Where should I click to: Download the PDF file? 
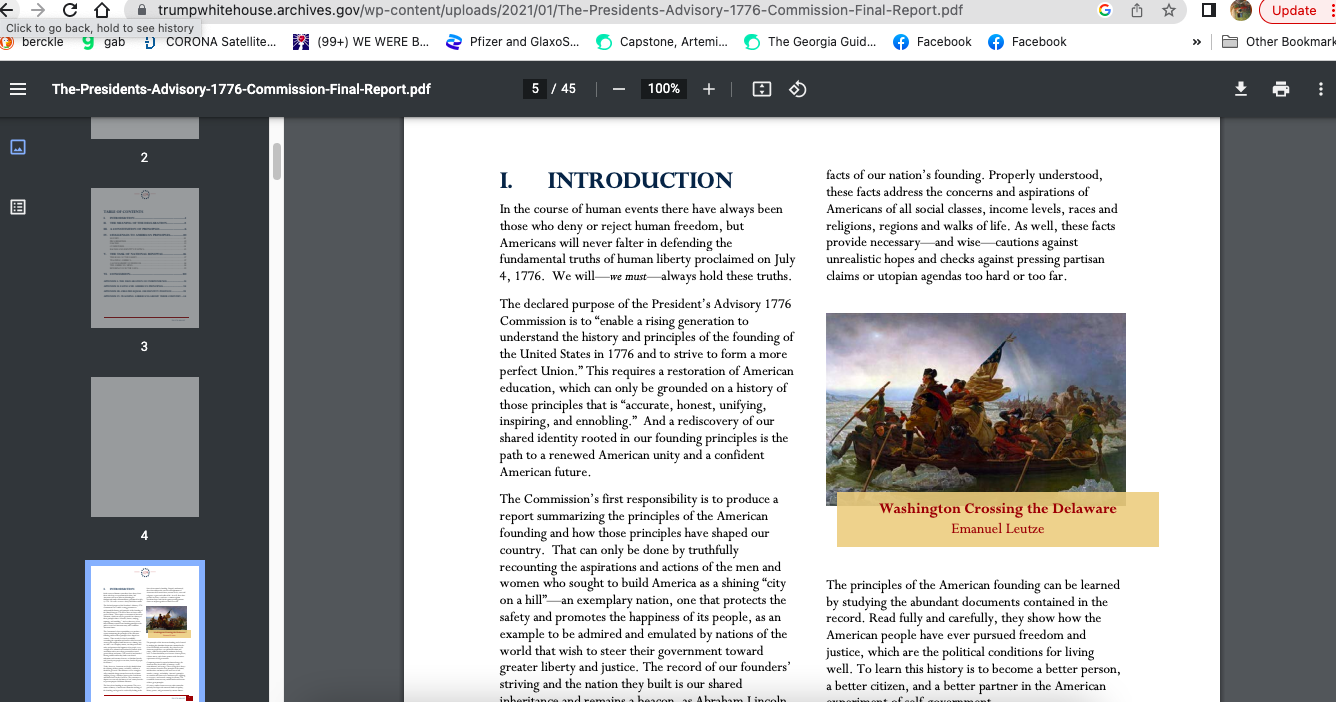(1241, 89)
